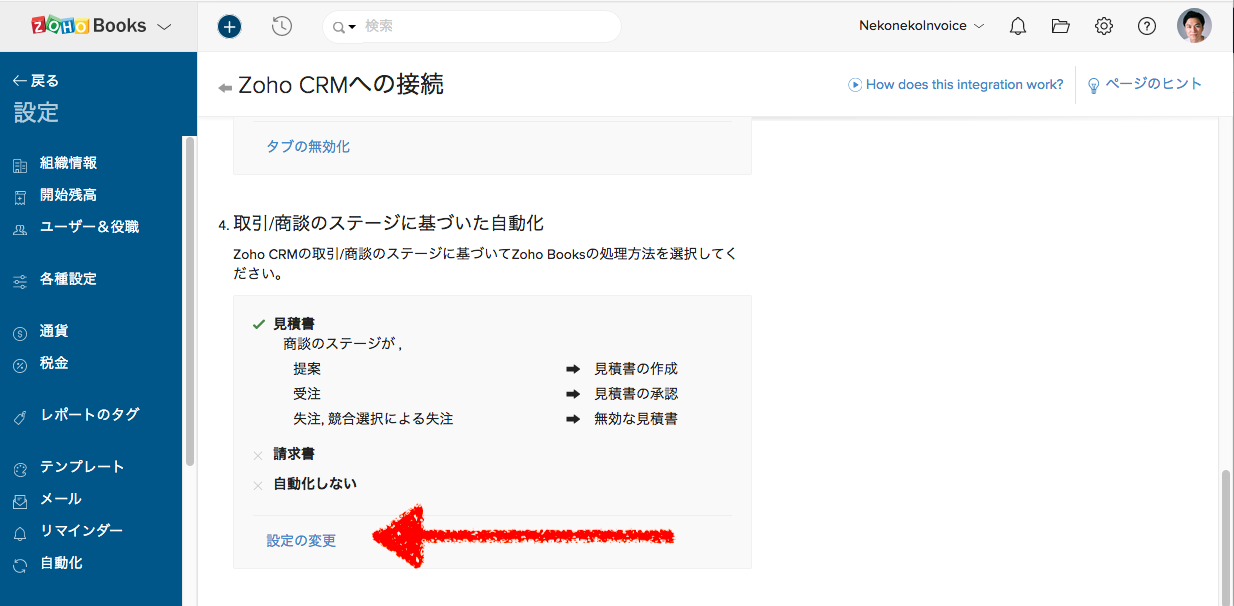Open the recent history clock icon
This screenshot has width=1234, height=606.
[x=282, y=27]
